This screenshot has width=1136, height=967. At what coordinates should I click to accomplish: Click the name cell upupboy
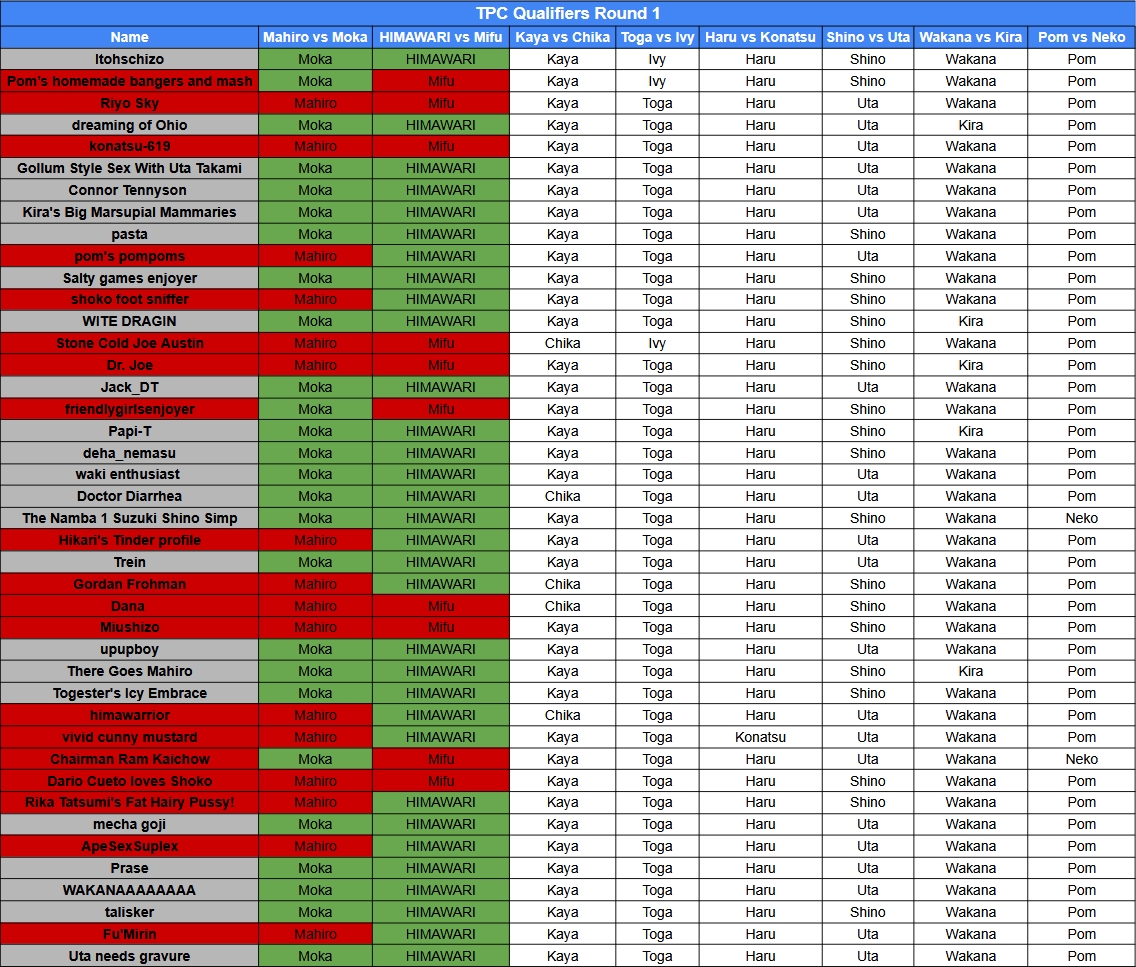tap(130, 649)
